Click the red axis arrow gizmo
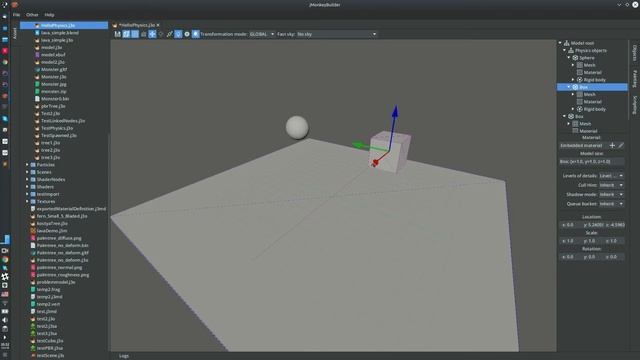Viewport: 640px width, 360px height. 375,163
